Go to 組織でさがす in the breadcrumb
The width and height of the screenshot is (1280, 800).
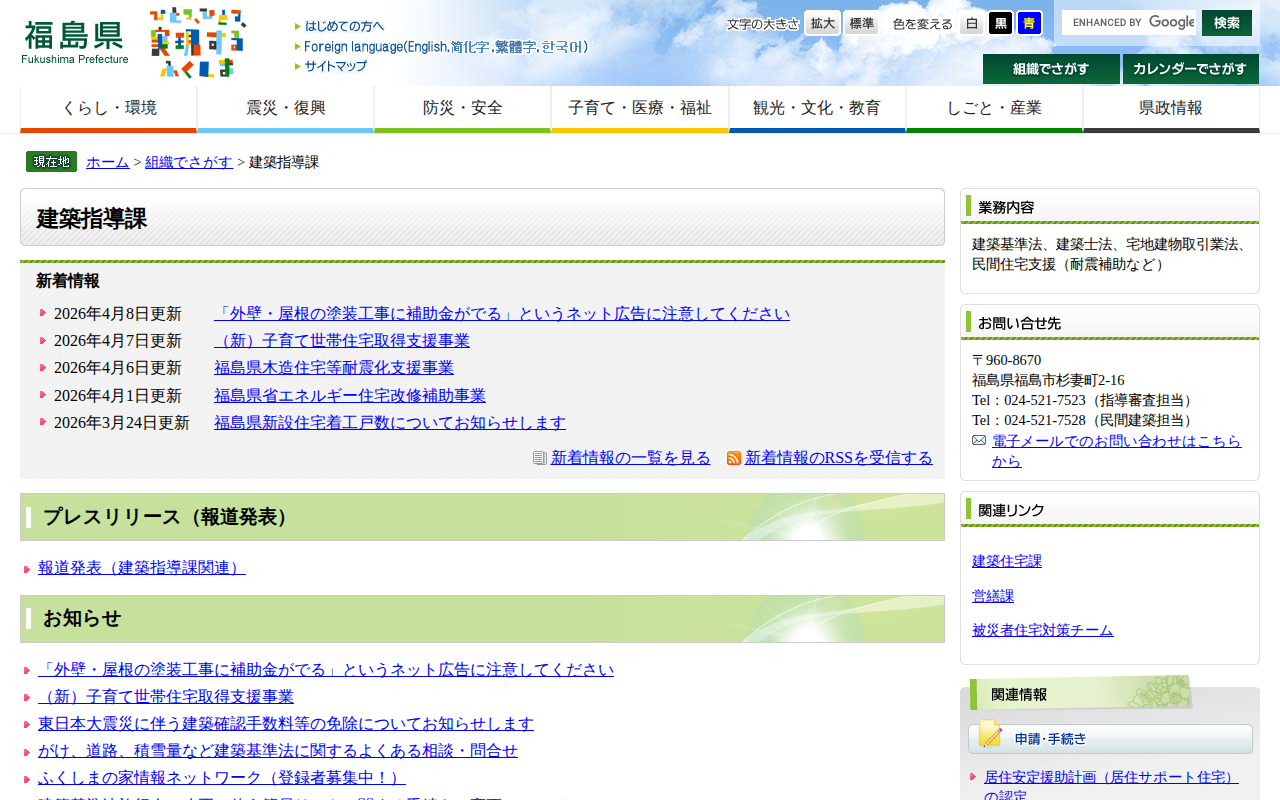point(189,162)
